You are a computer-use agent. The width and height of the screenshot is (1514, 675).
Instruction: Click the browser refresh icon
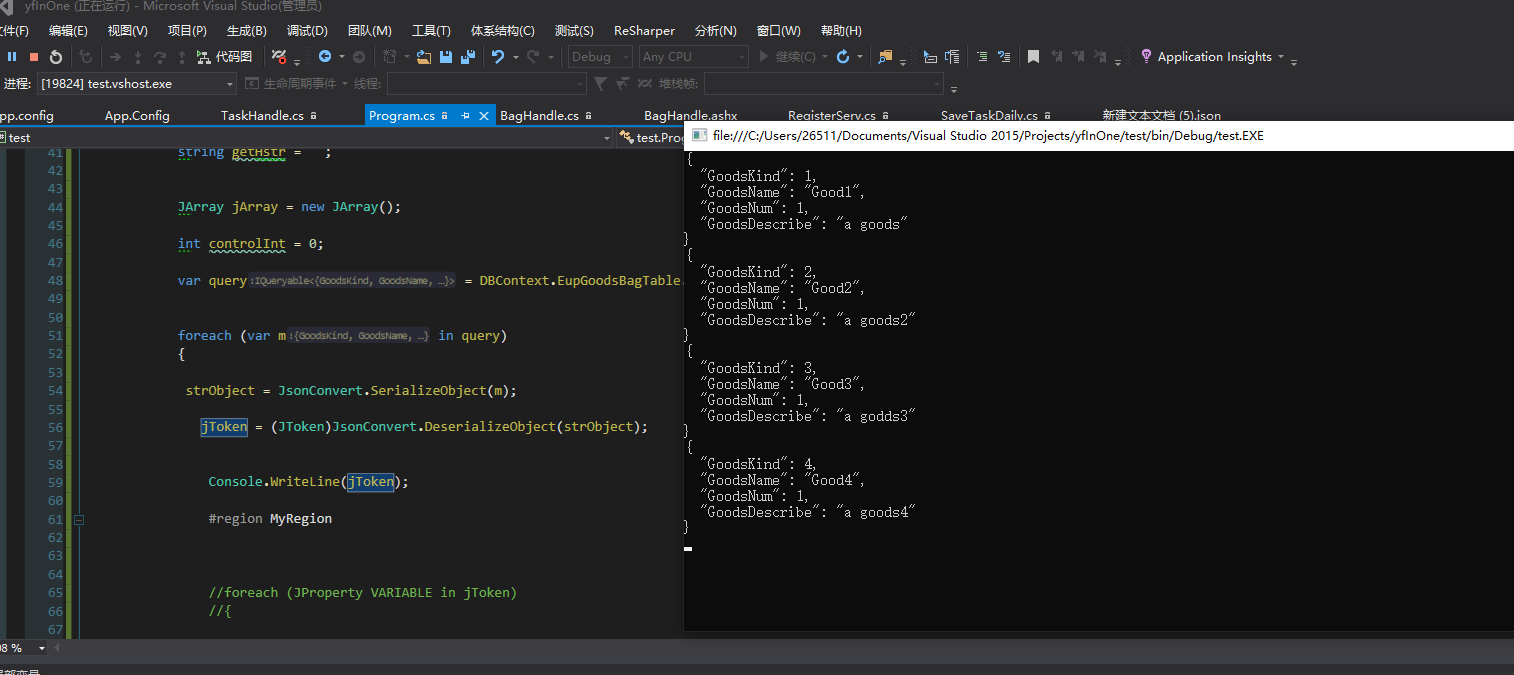coord(843,57)
